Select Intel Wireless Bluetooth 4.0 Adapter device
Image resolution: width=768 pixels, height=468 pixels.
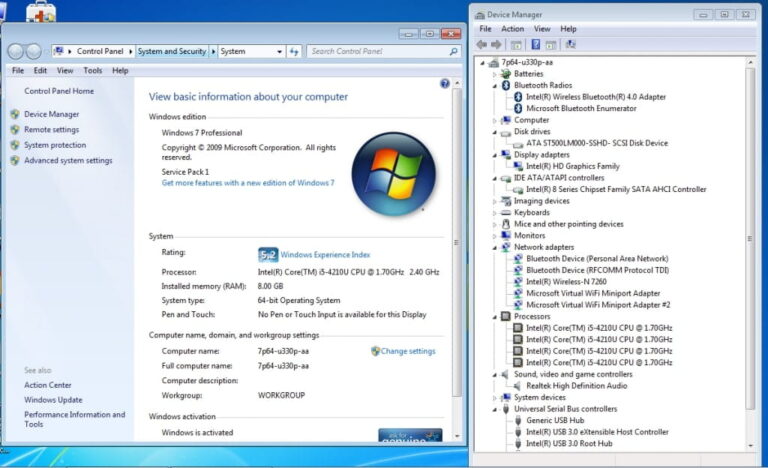[x=595, y=97]
